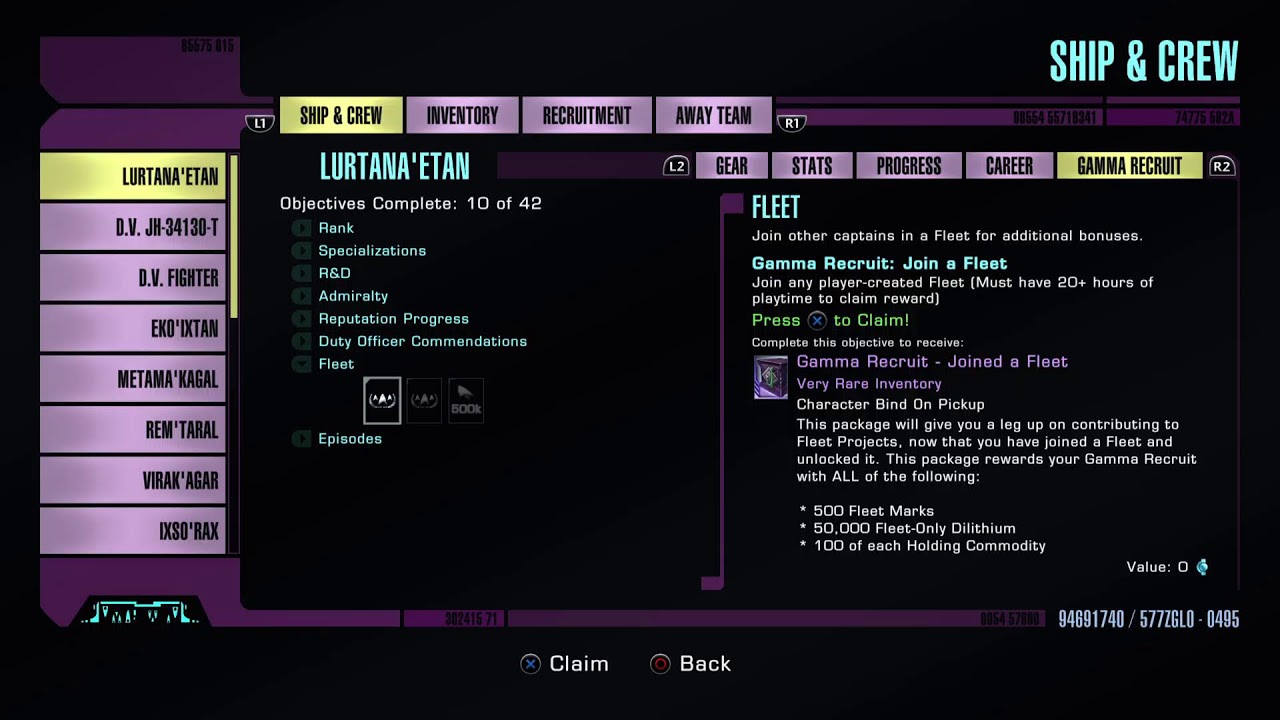Image resolution: width=1280 pixels, height=720 pixels.
Task: Expand the Specializations objectives
Action: pos(301,251)
